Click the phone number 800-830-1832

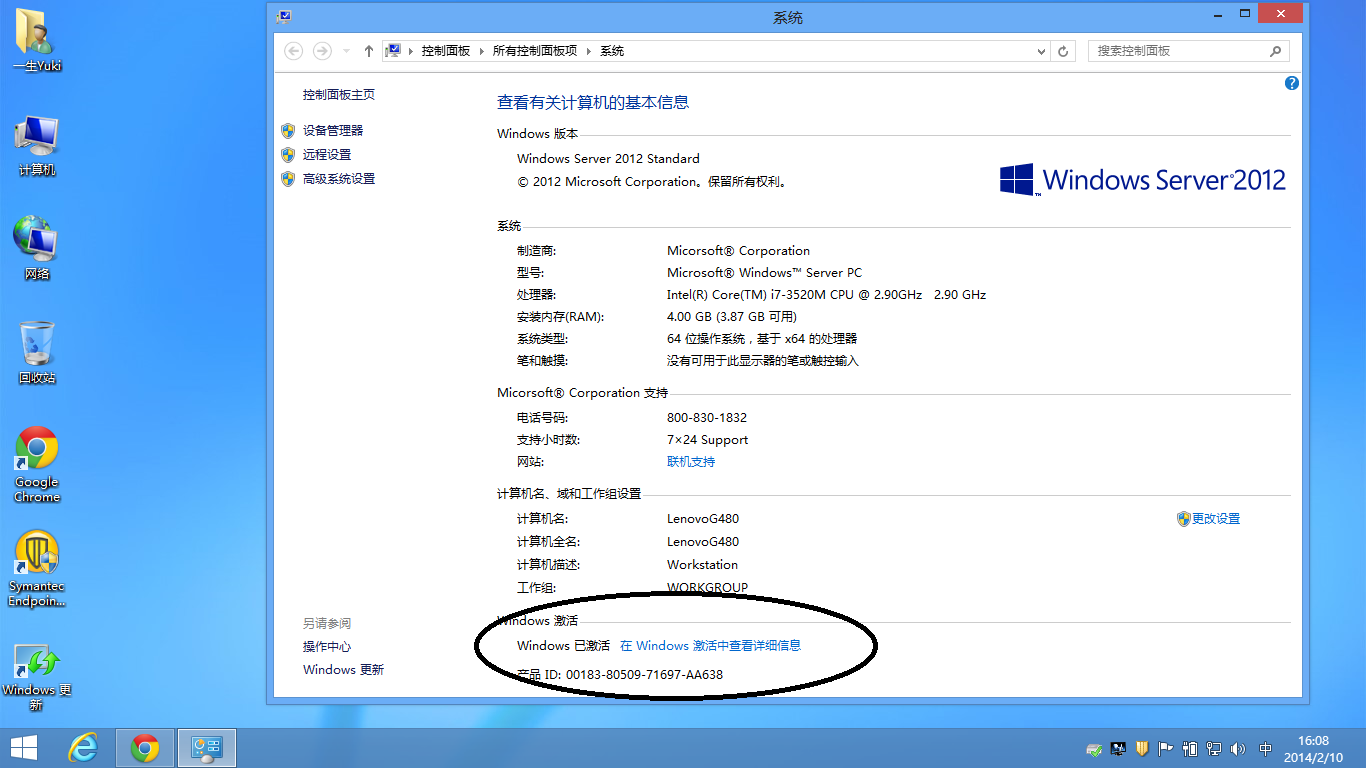point(707,418)
